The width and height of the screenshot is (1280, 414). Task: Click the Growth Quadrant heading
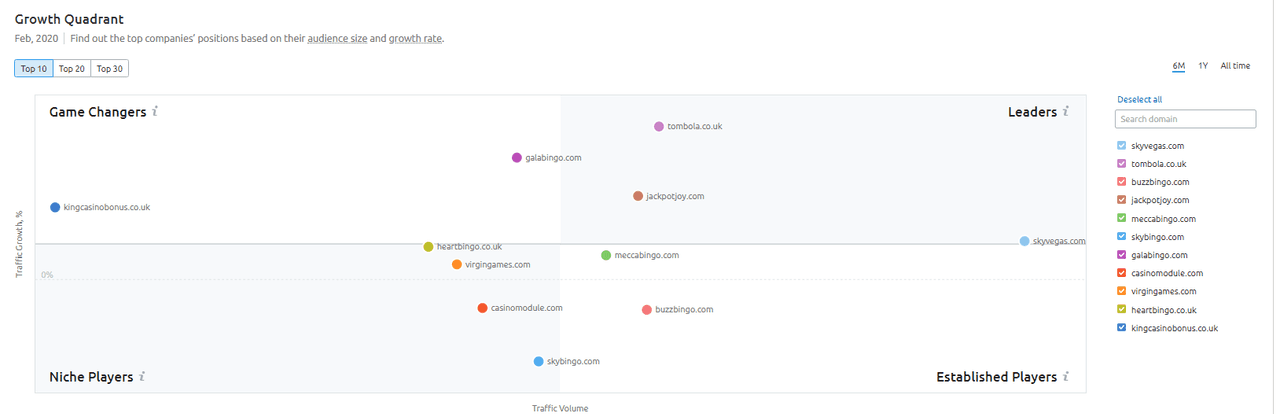69,19
